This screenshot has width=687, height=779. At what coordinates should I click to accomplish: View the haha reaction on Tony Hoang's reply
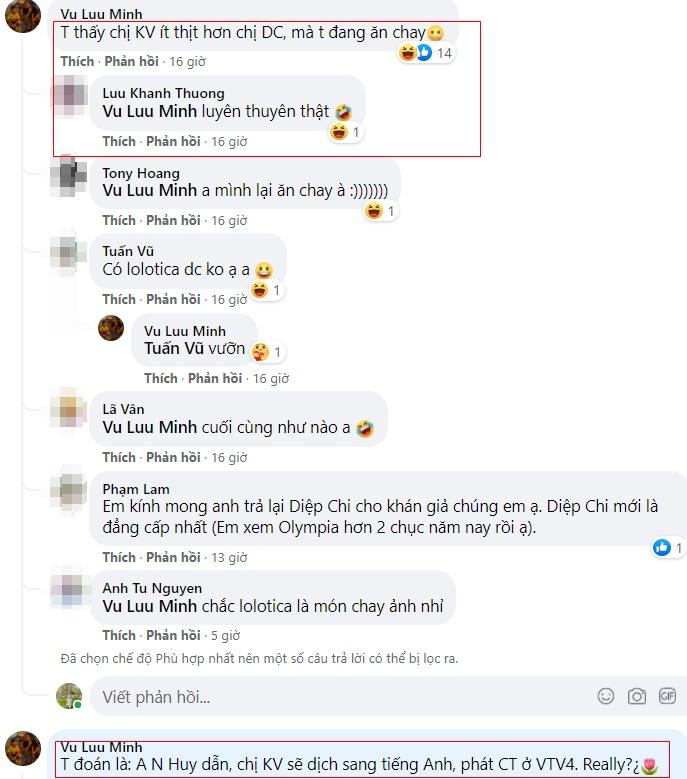point(381,211)
